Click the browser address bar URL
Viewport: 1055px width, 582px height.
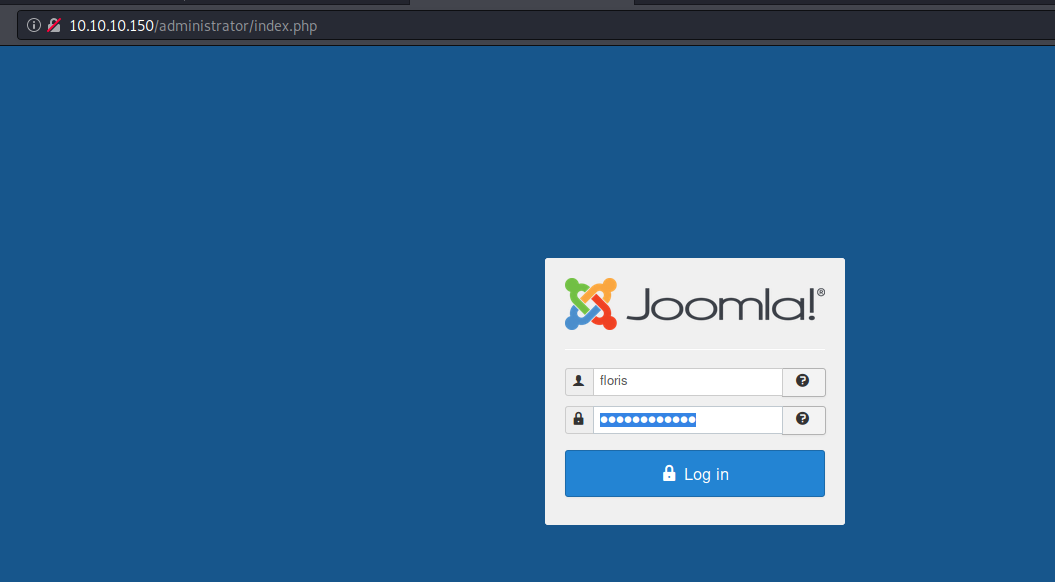pyautogui.click(x=193, y=26)
